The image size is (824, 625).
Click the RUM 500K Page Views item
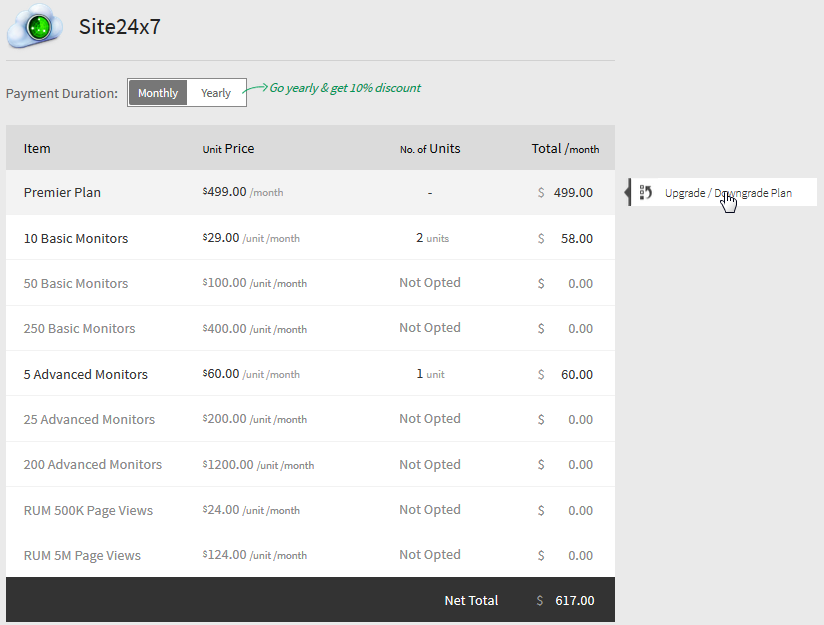tap(88, 510)
